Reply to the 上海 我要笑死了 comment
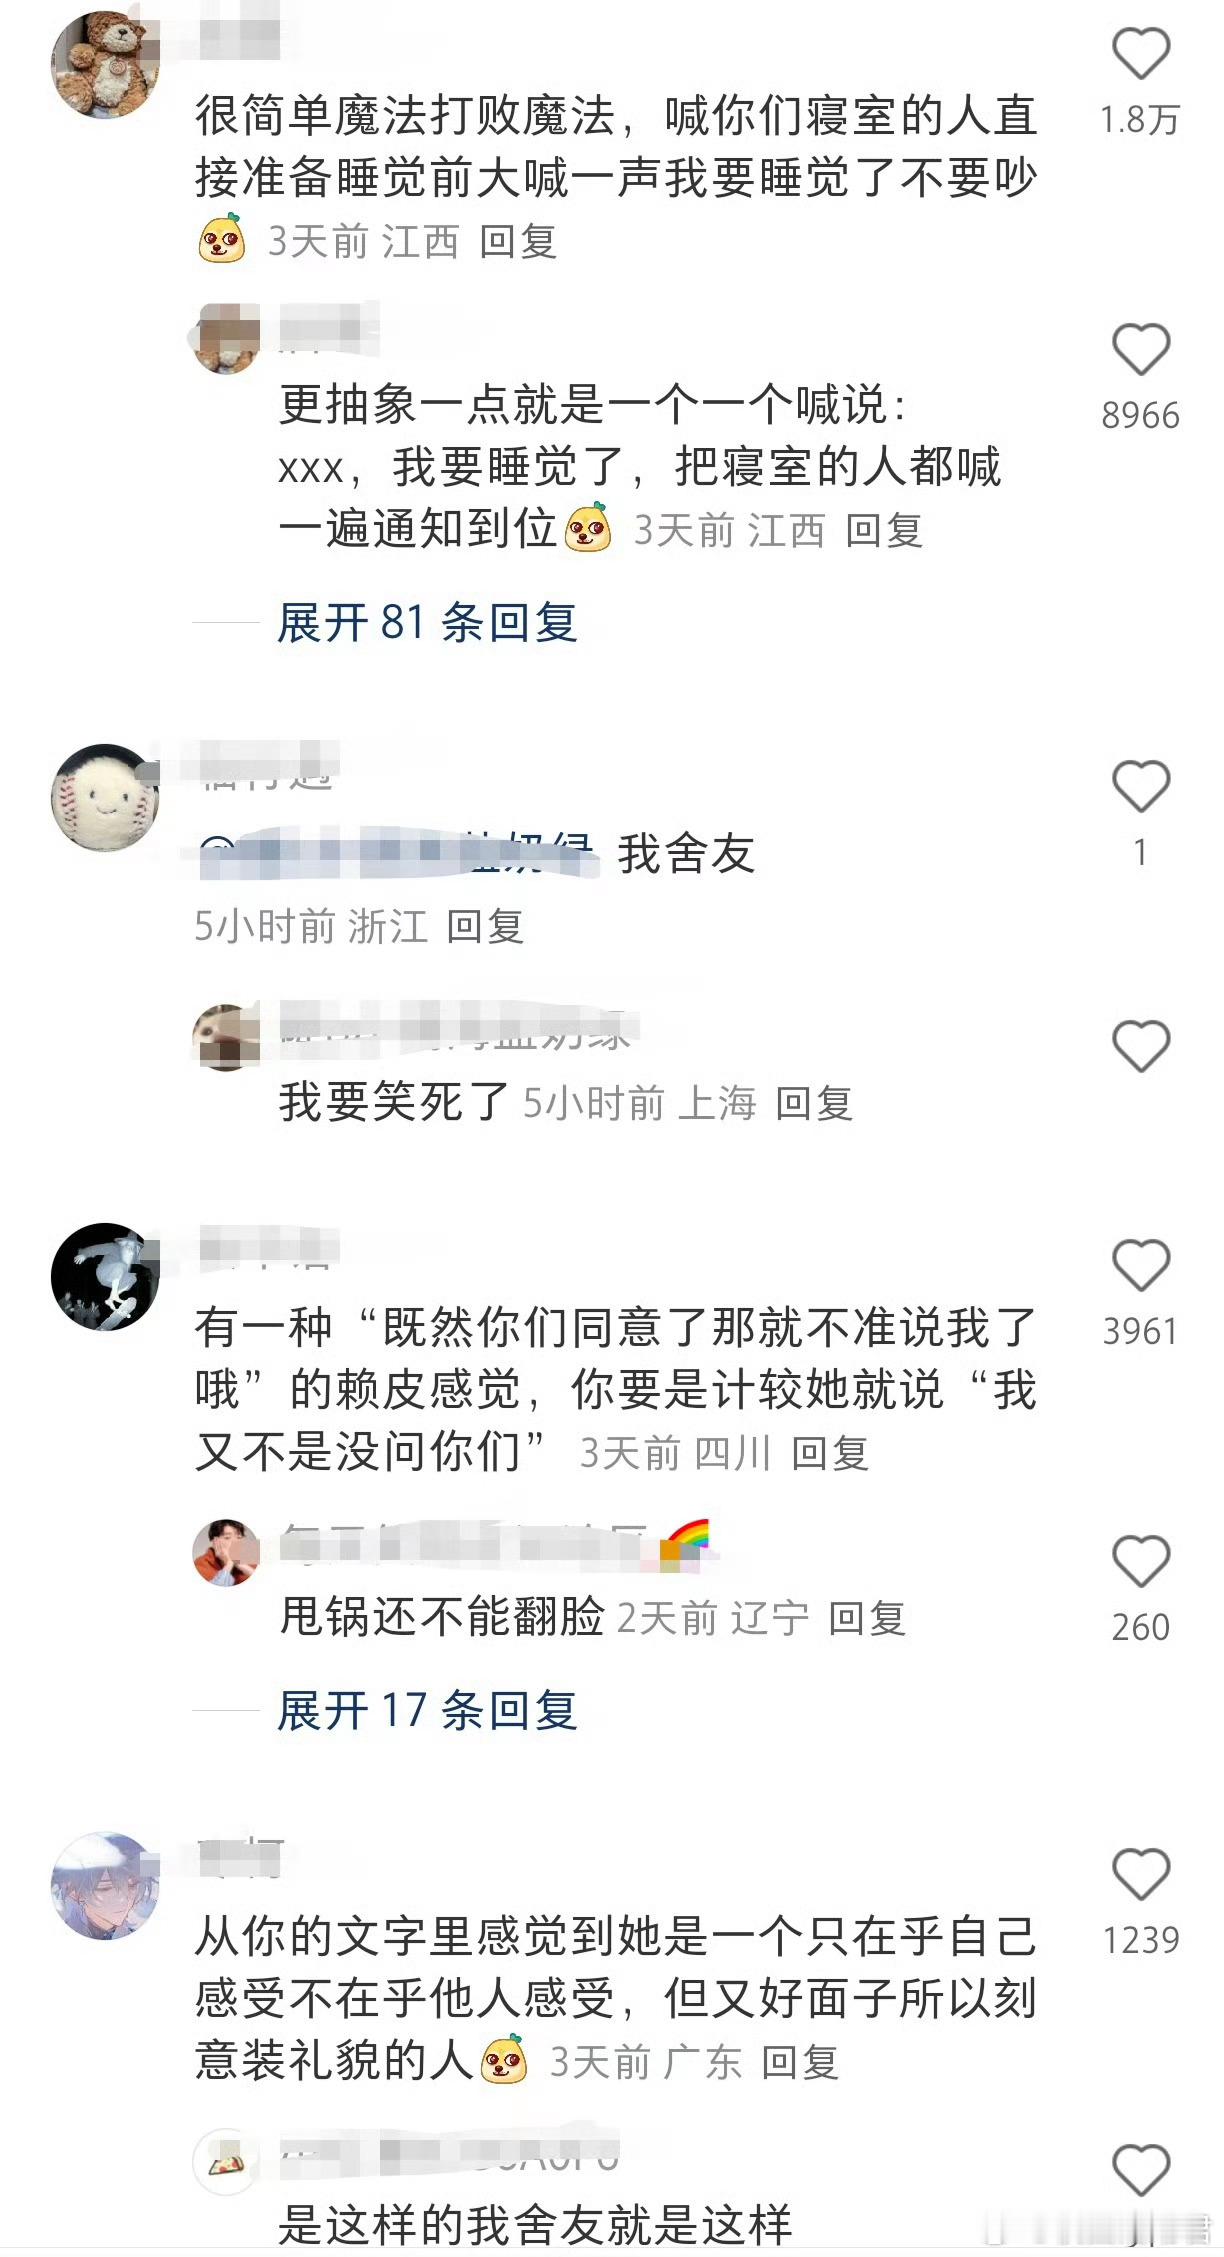1224x2257 pixels. click(x=814, y=1104)
